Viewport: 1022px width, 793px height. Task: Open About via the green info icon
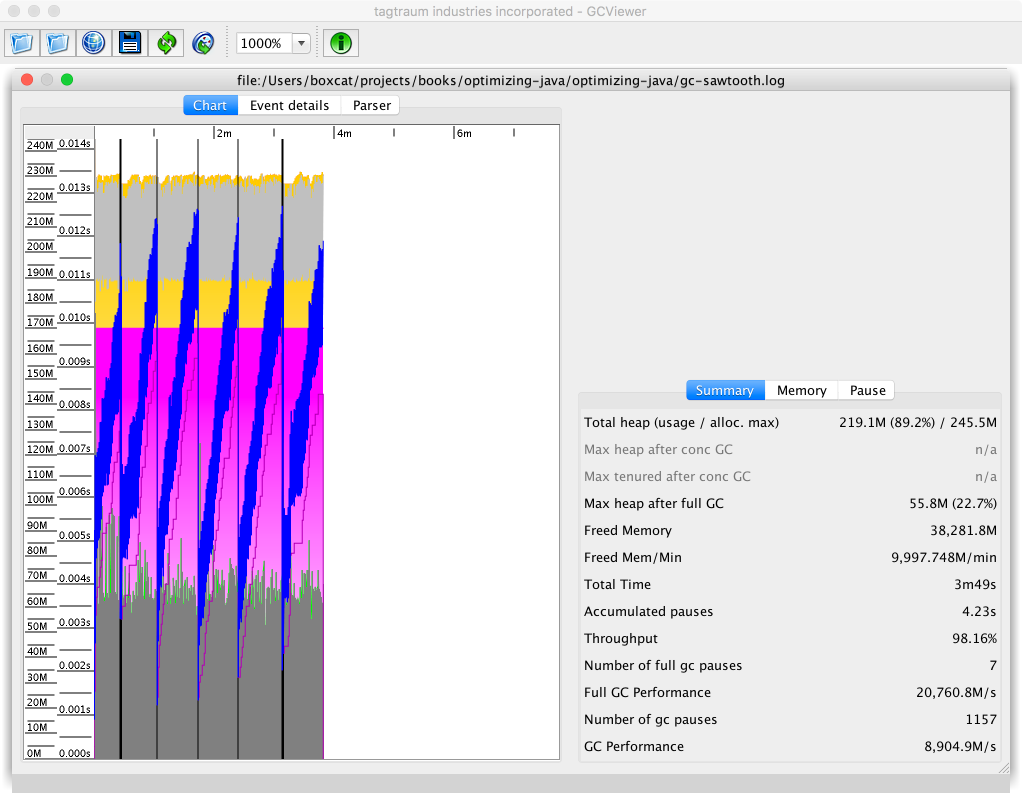(x=342, y=43)
